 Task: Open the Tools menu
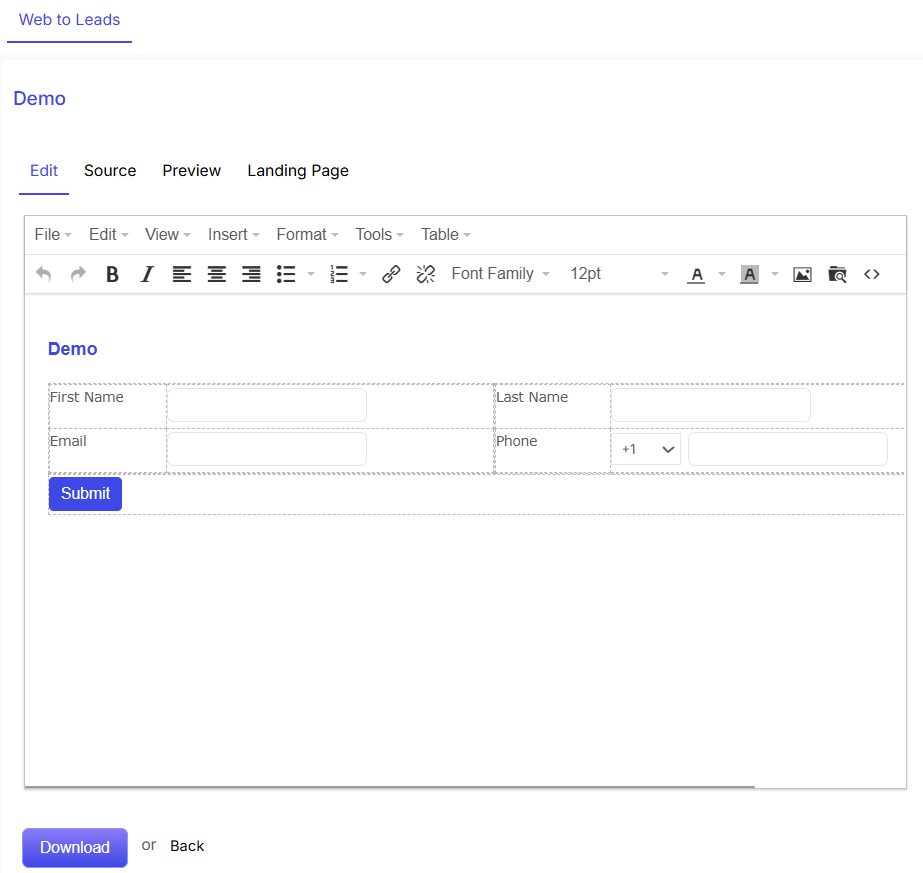pyautogui.click(x=379, y=235)
